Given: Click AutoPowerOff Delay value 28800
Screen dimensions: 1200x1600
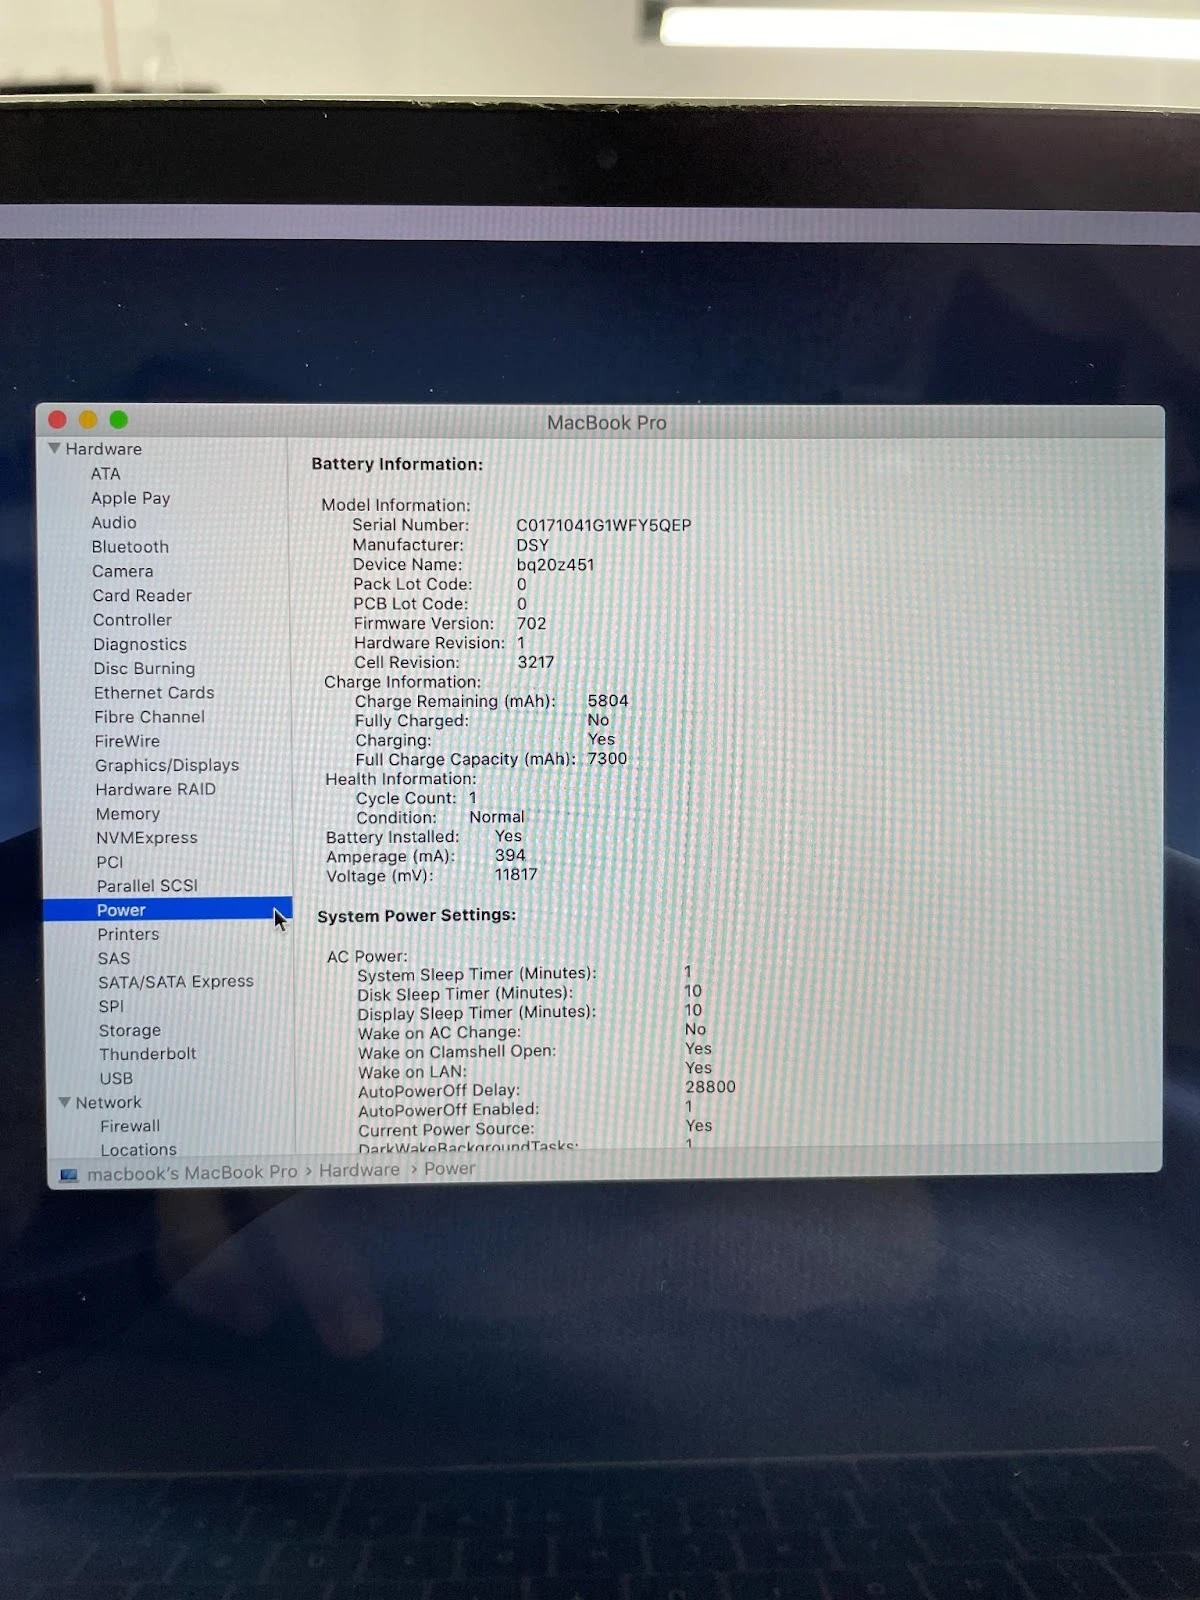Looking at the screenshot, I should (710, 1087).
